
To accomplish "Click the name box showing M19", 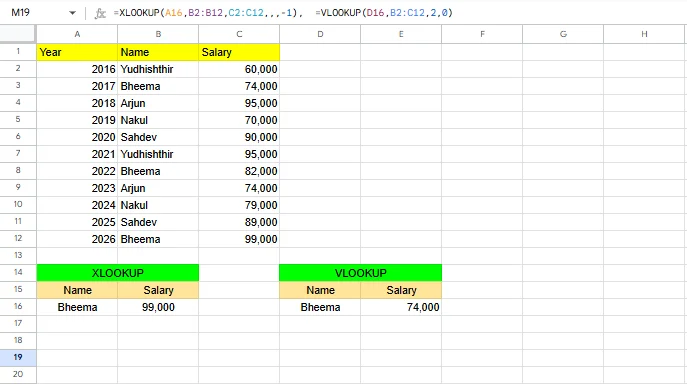I will tap(21, 13).
